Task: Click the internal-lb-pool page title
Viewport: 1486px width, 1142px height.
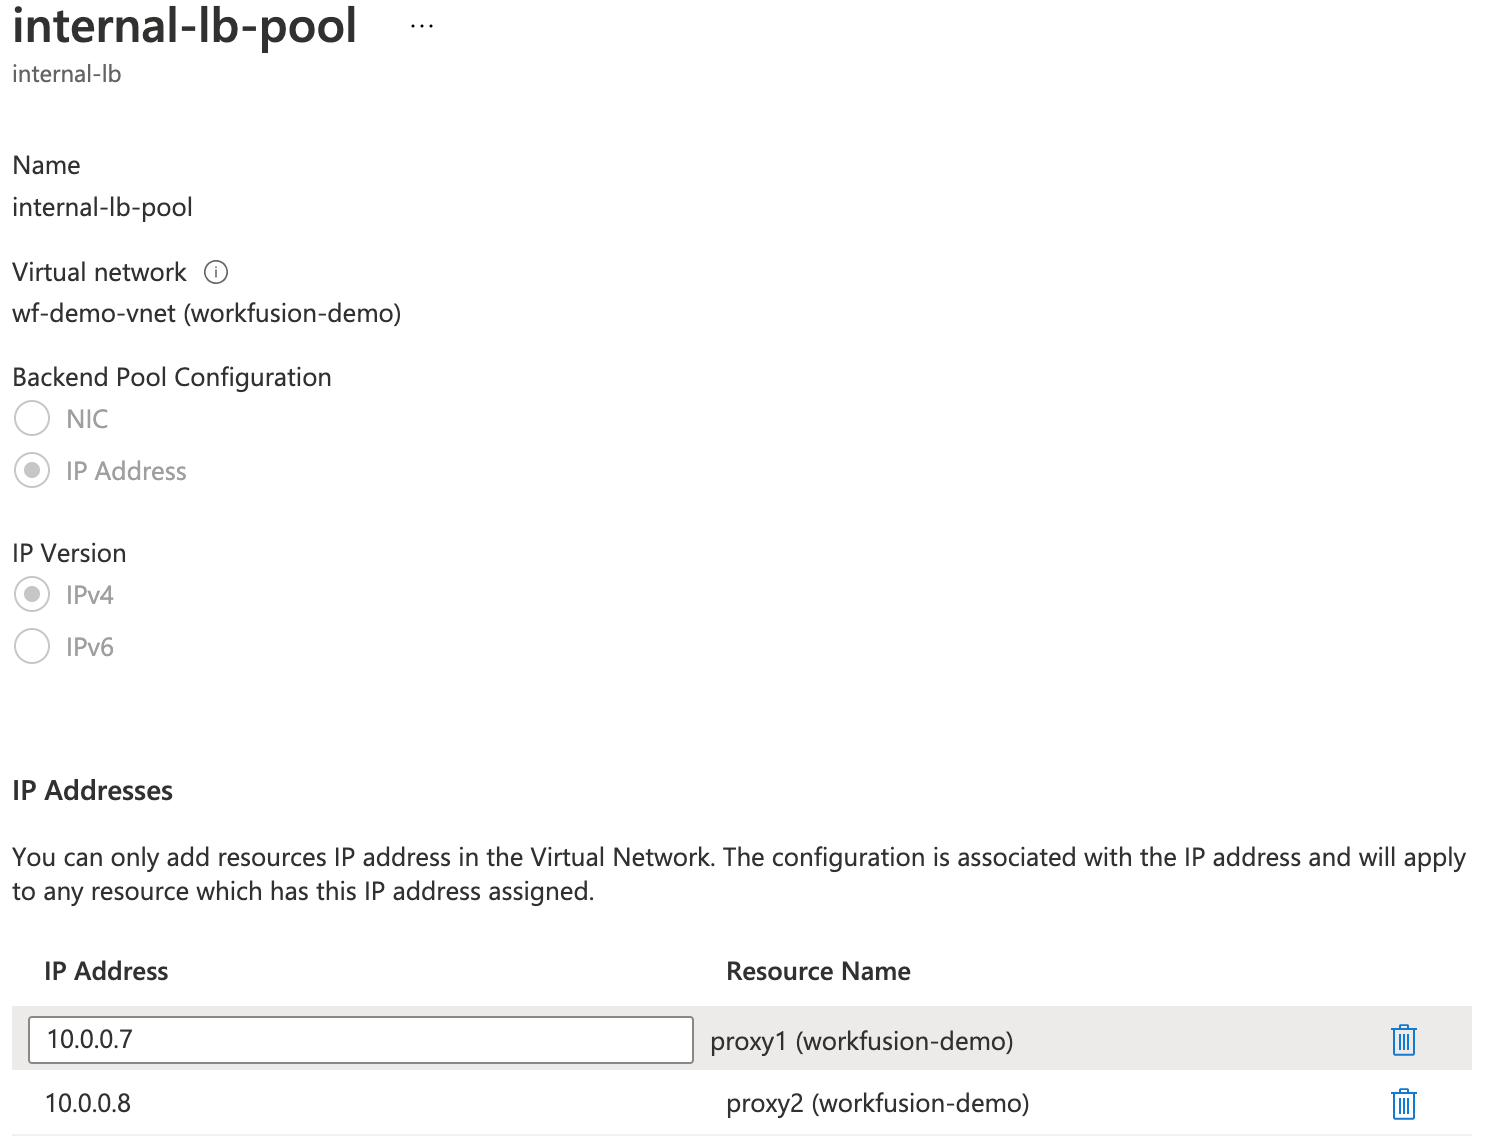Action: pos(184,26)
